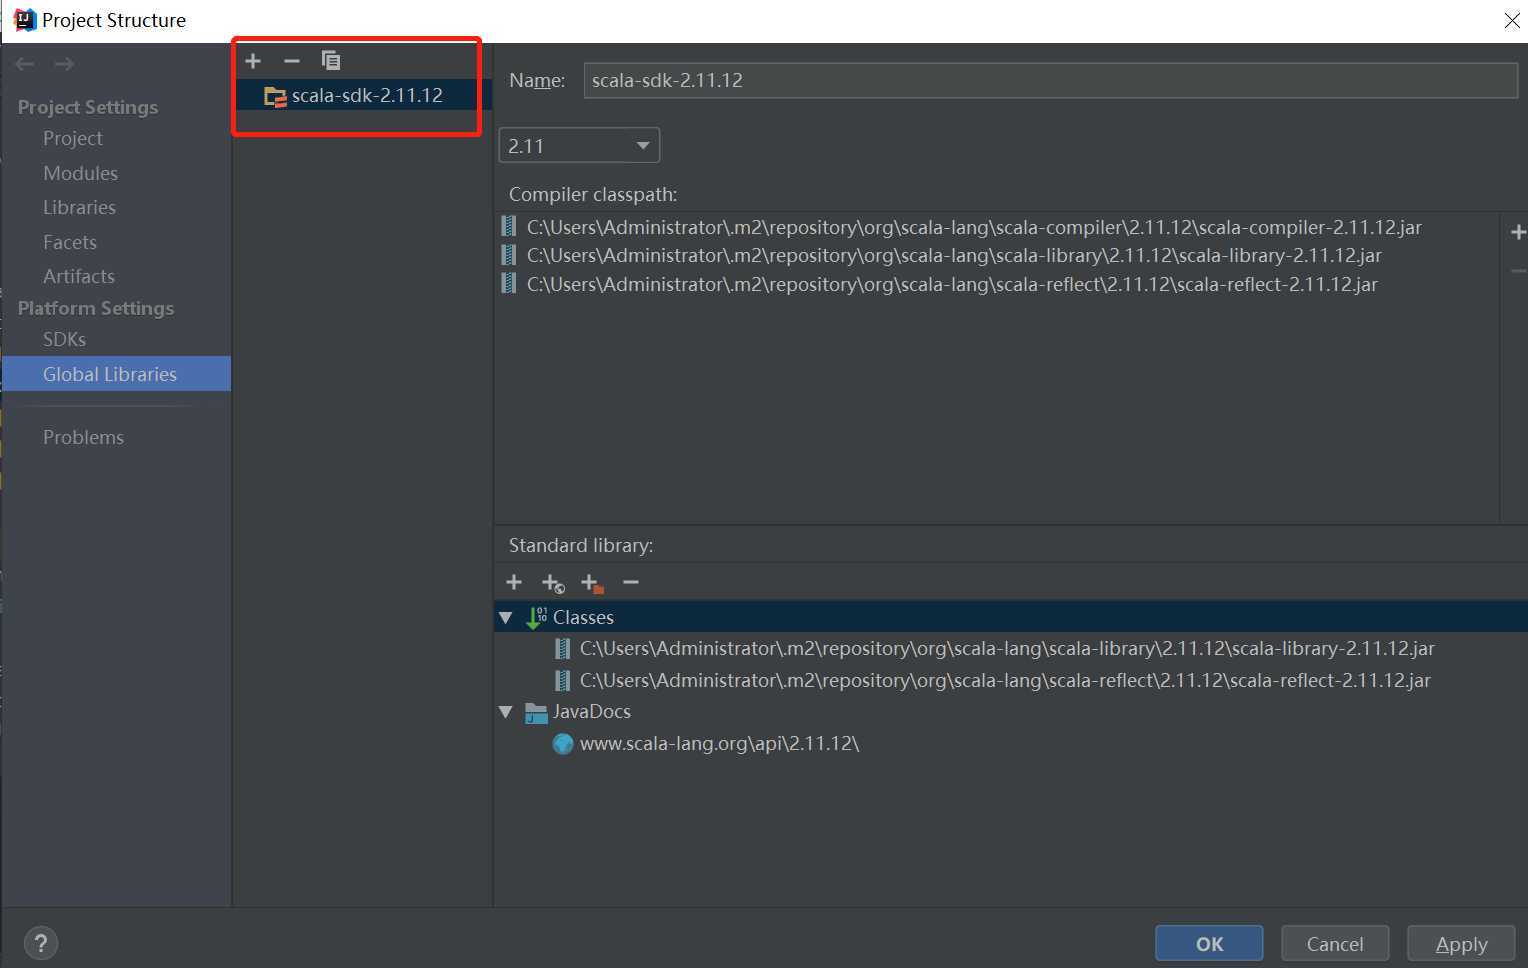
Task: Open help with the question mark button
Action: pyautogui.click(x=41, y=943)
